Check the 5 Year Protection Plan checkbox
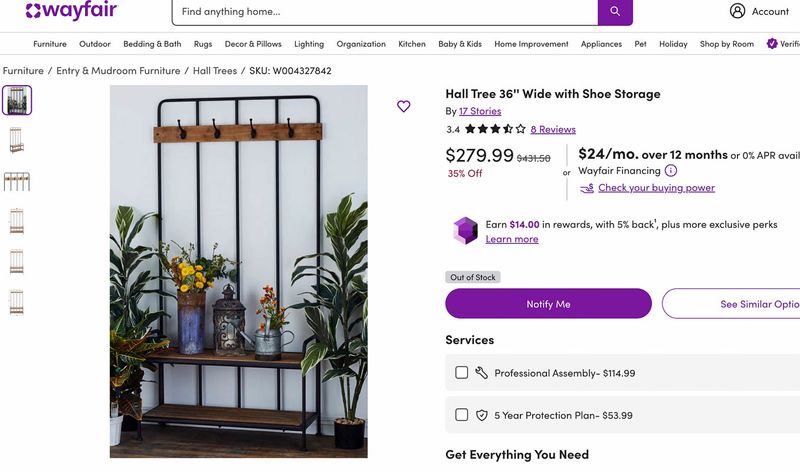The height and width of the screenshot is (472, 800). coord(461,414)
